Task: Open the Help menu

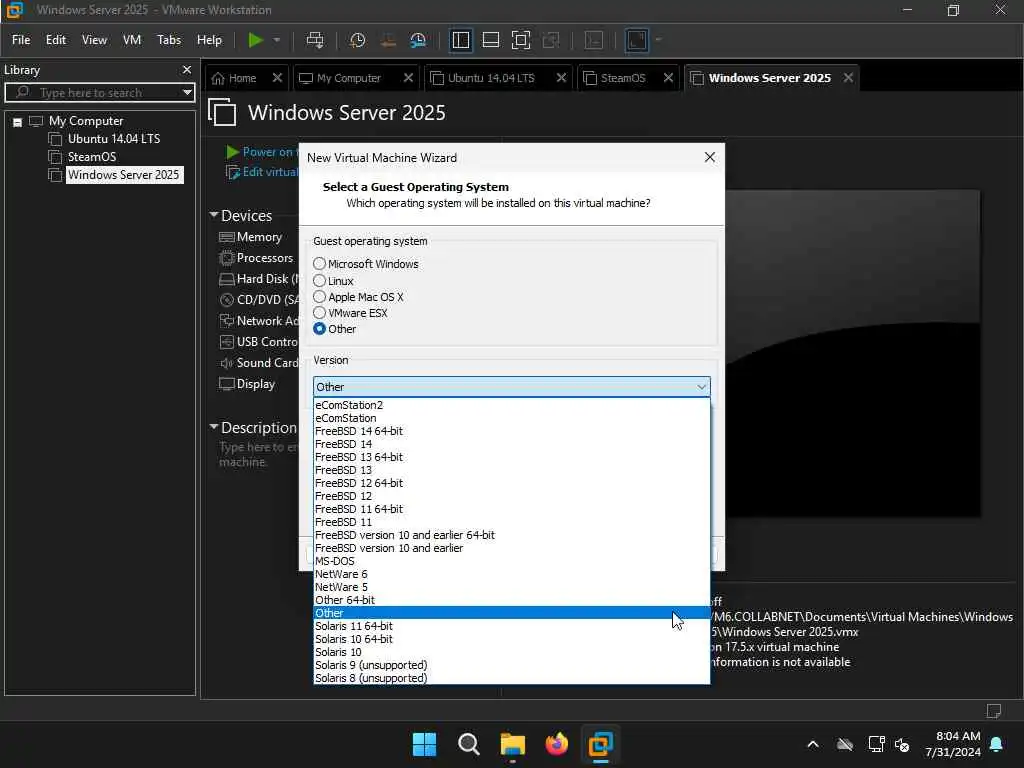Action: [210, 40]
